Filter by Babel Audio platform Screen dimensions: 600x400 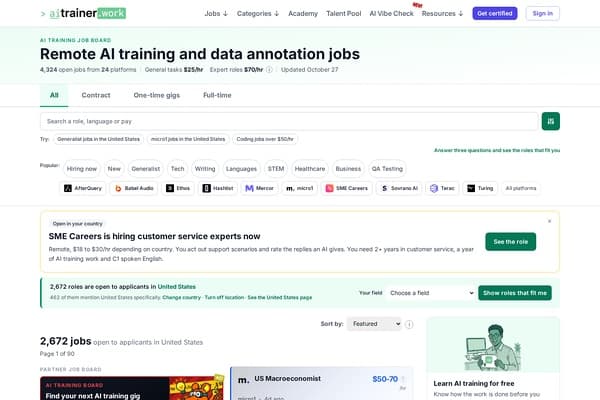point(134,188)
